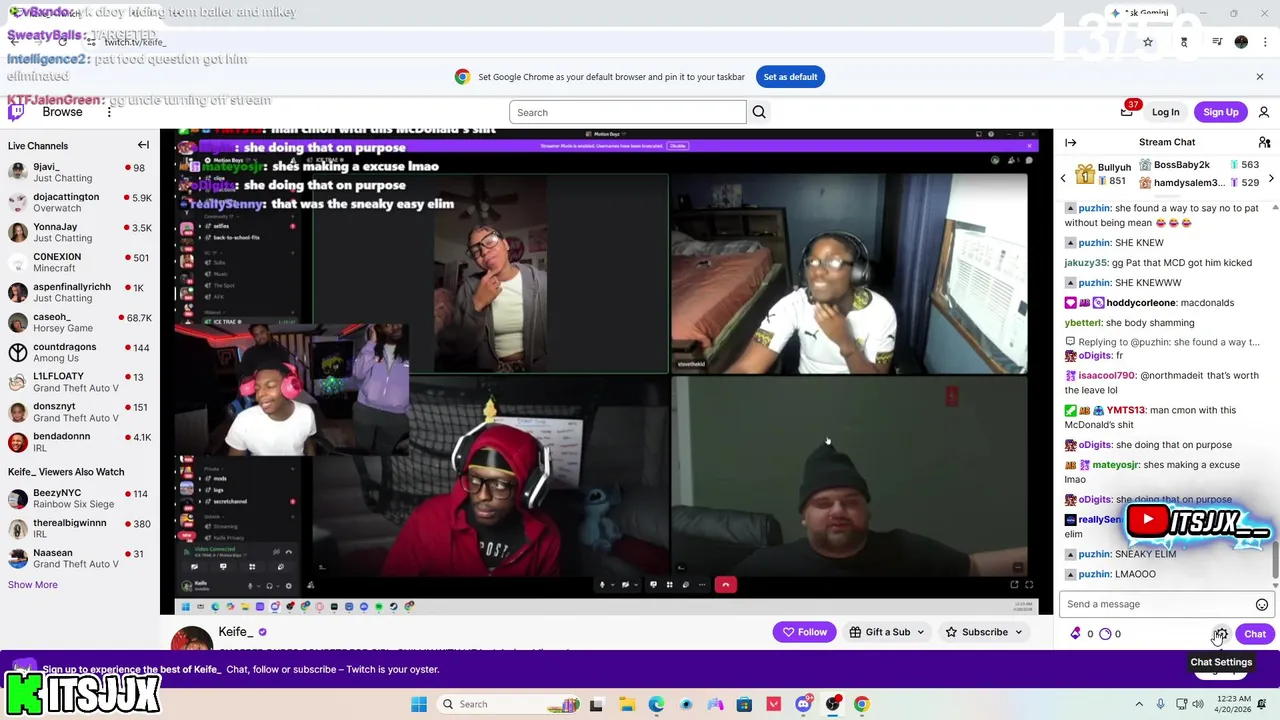The height and width of the screenshot is (720, 1280).
Task: Collapse the Stream Chat panel
Action: tap(1071, 142)
